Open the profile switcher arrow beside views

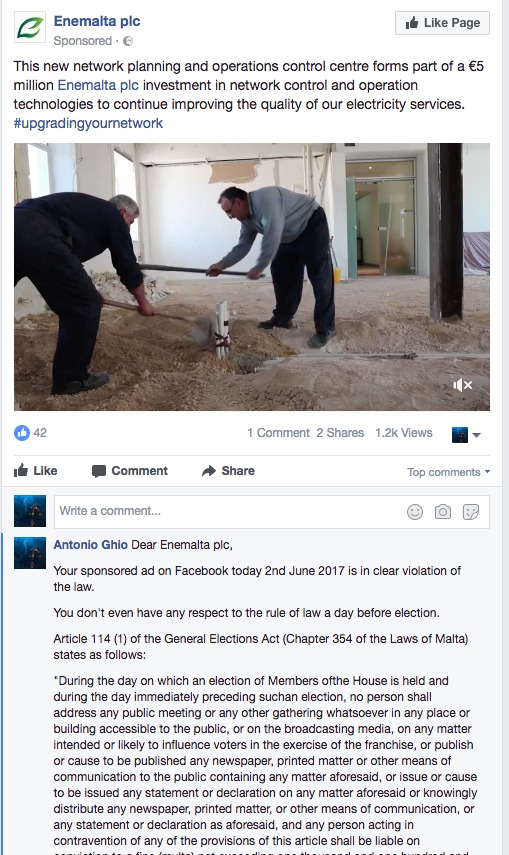pos(476,435)
